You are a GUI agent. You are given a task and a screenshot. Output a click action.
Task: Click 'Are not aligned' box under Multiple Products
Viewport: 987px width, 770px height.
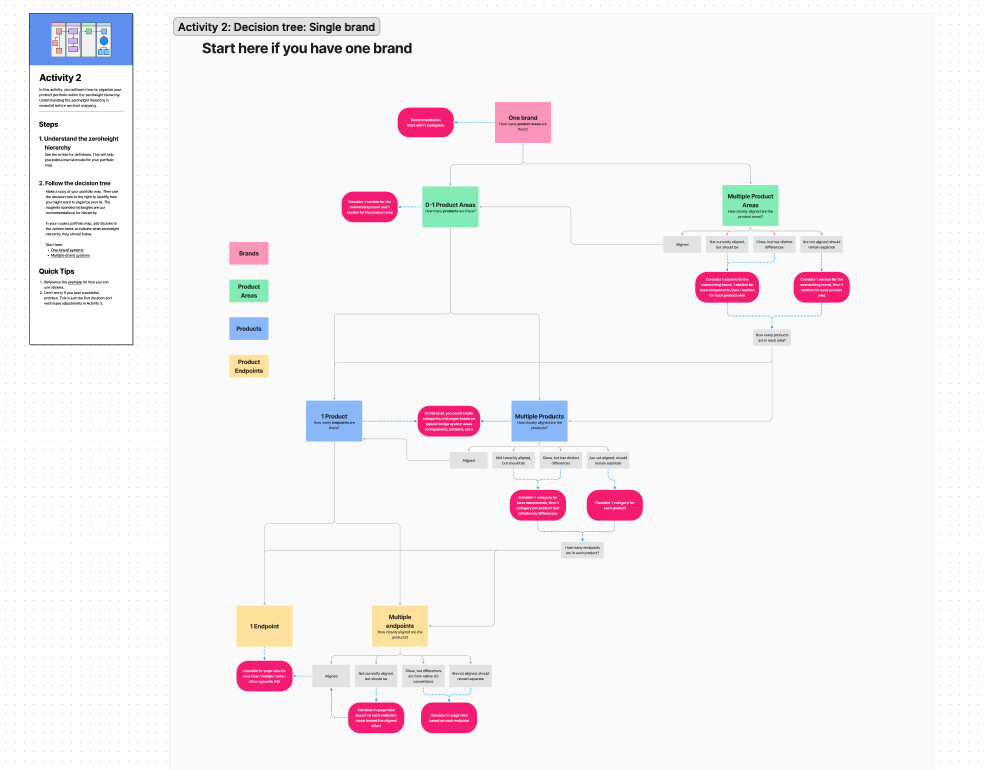click(x=607, y=460)
